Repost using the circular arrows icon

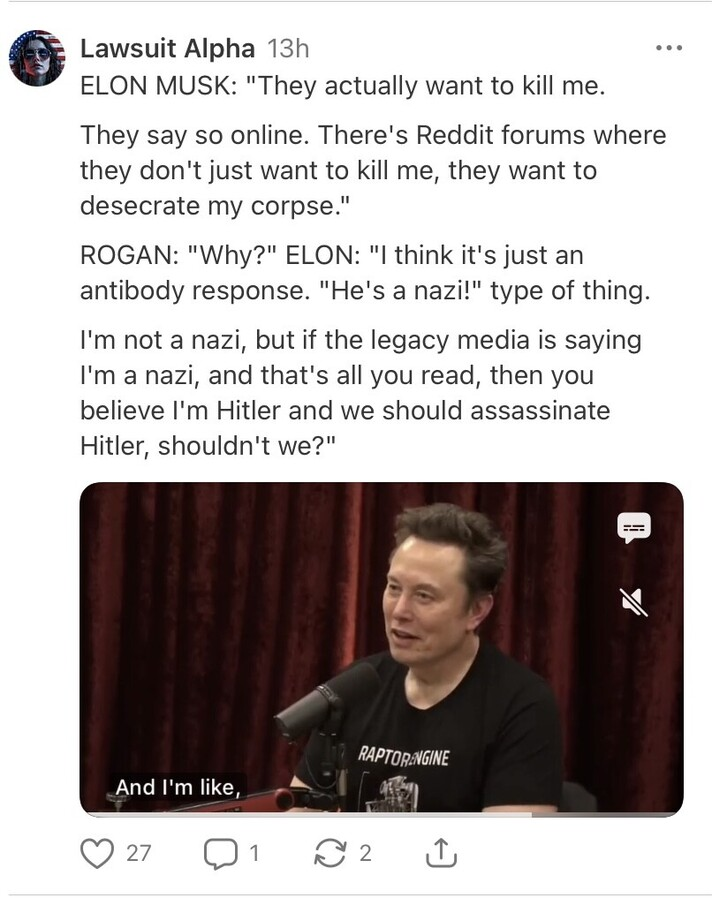[x=331, y=853]
